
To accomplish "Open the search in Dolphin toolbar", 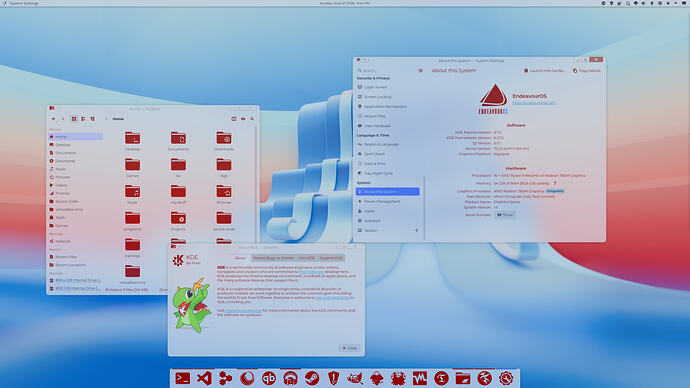I will pyautogui.click(x=252, y=119).
